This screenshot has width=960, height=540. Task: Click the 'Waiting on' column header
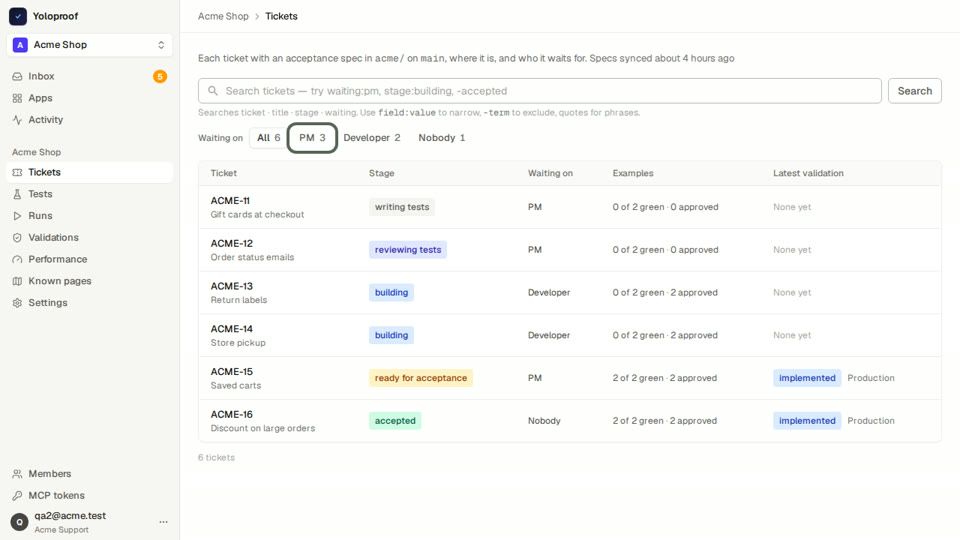coord(550,173)
